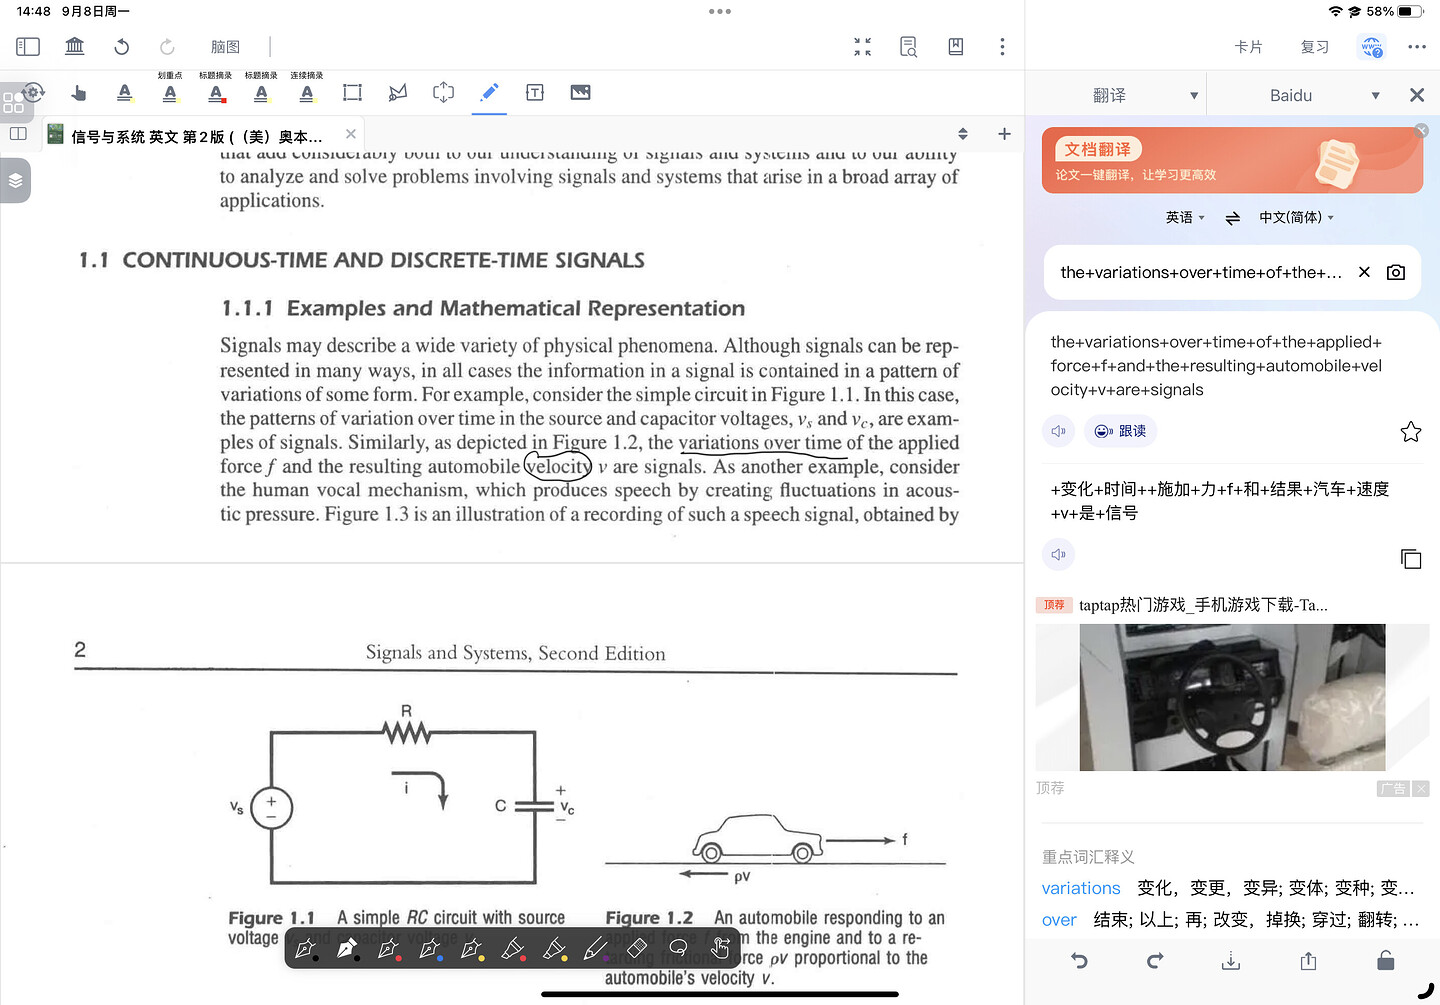Open the document search icon
Viewport: 1440px width, 1005px height.
[908, 47]
